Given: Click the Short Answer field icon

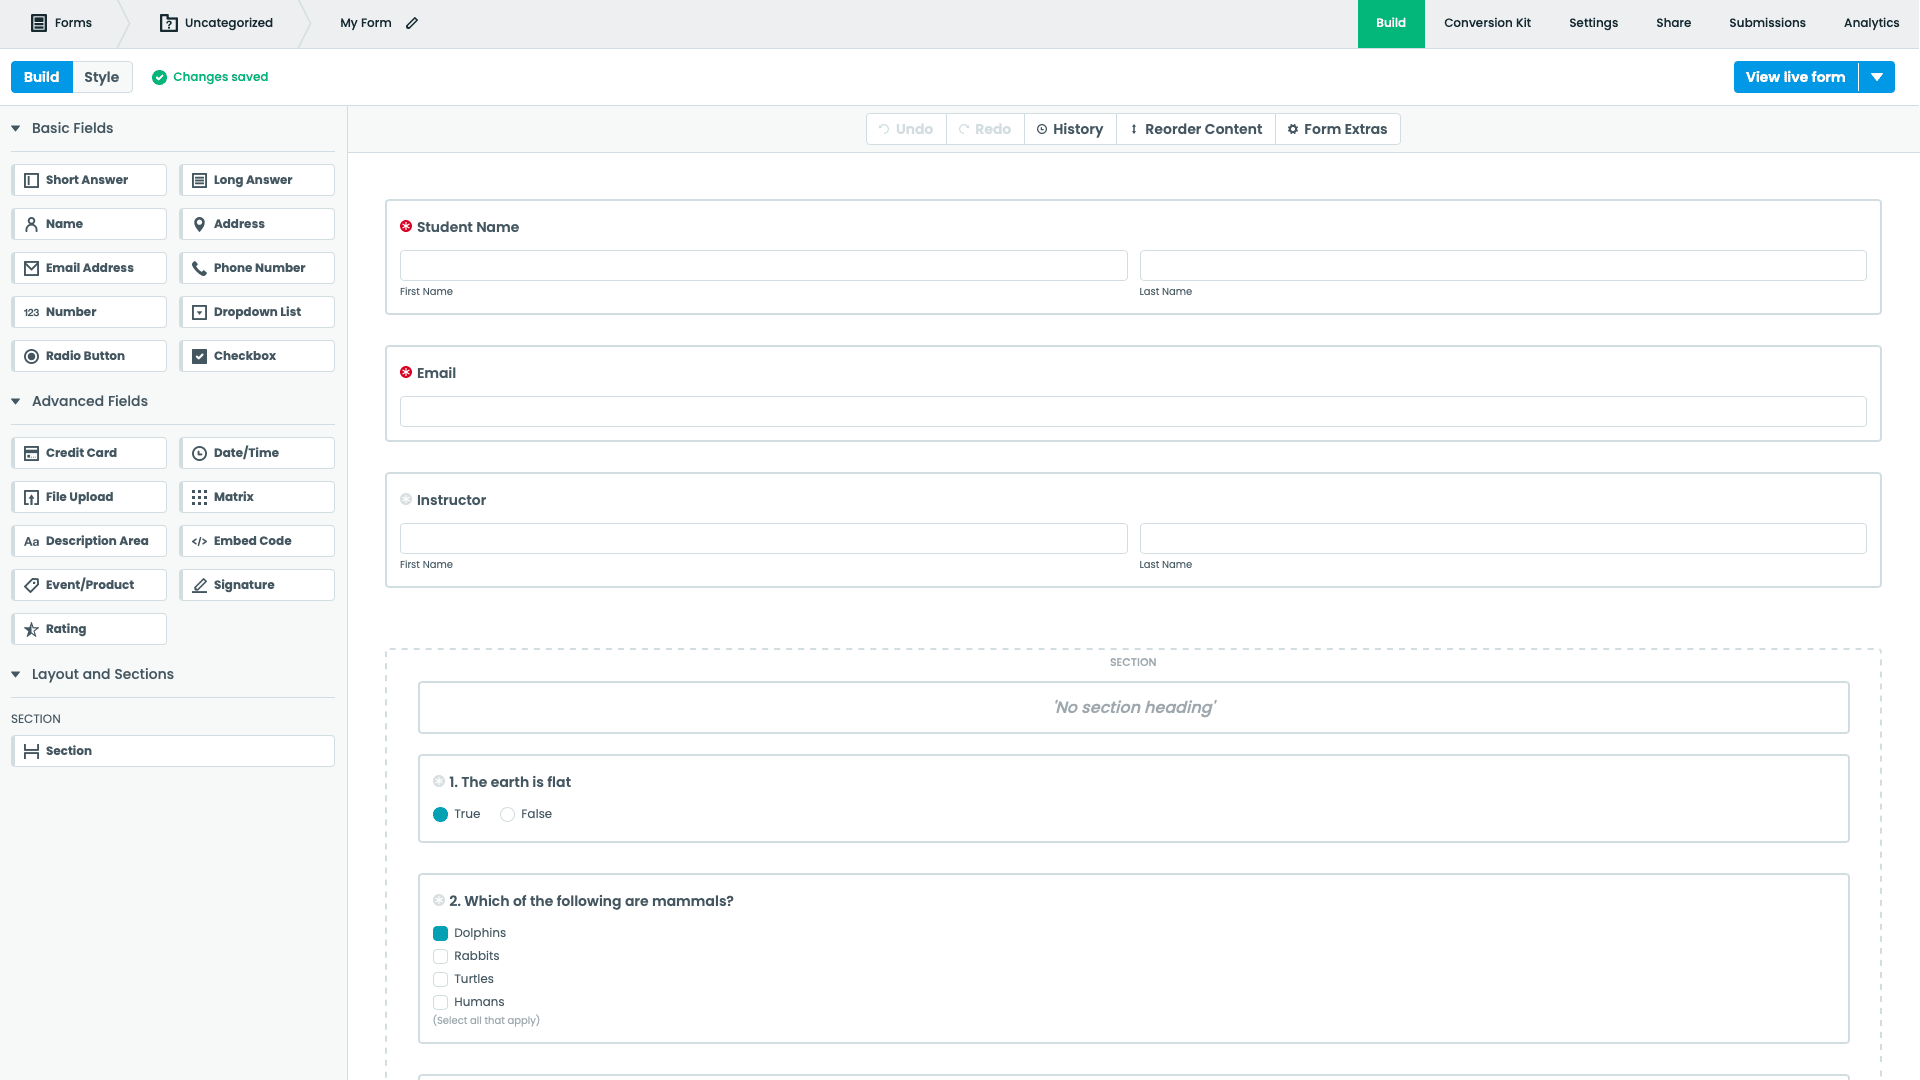Looking at the screenshot, I should coord(31,180).
